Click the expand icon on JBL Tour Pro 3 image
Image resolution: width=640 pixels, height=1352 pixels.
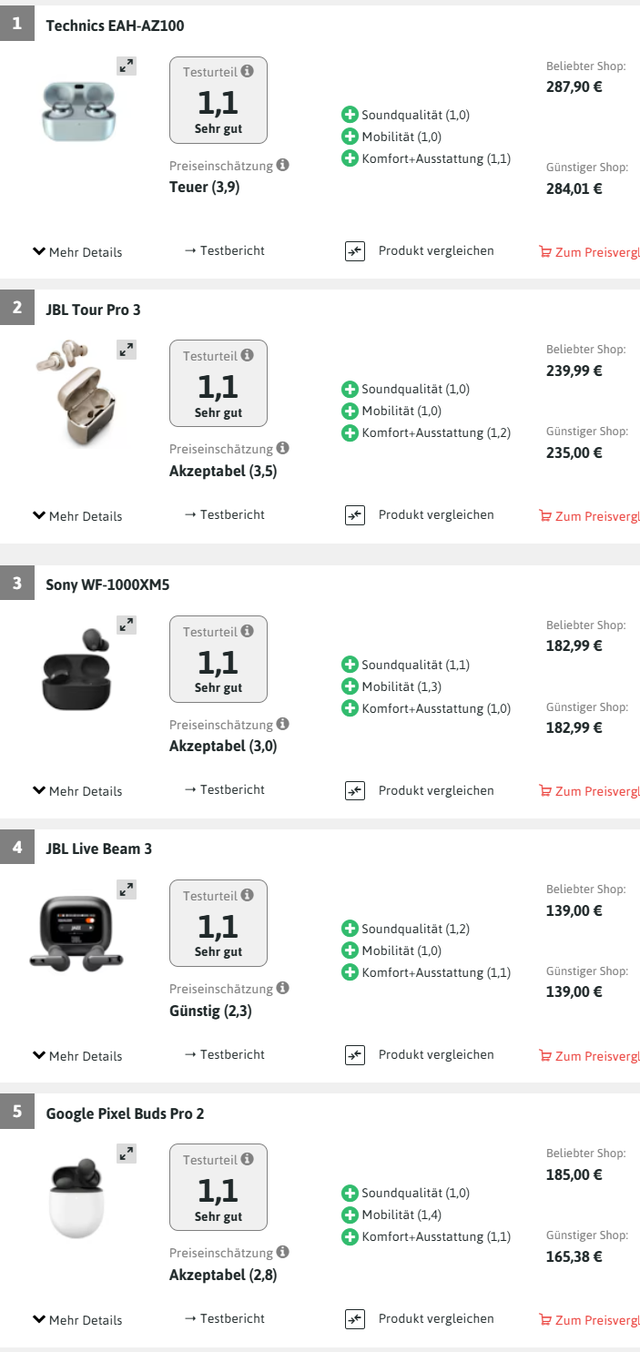126,350
